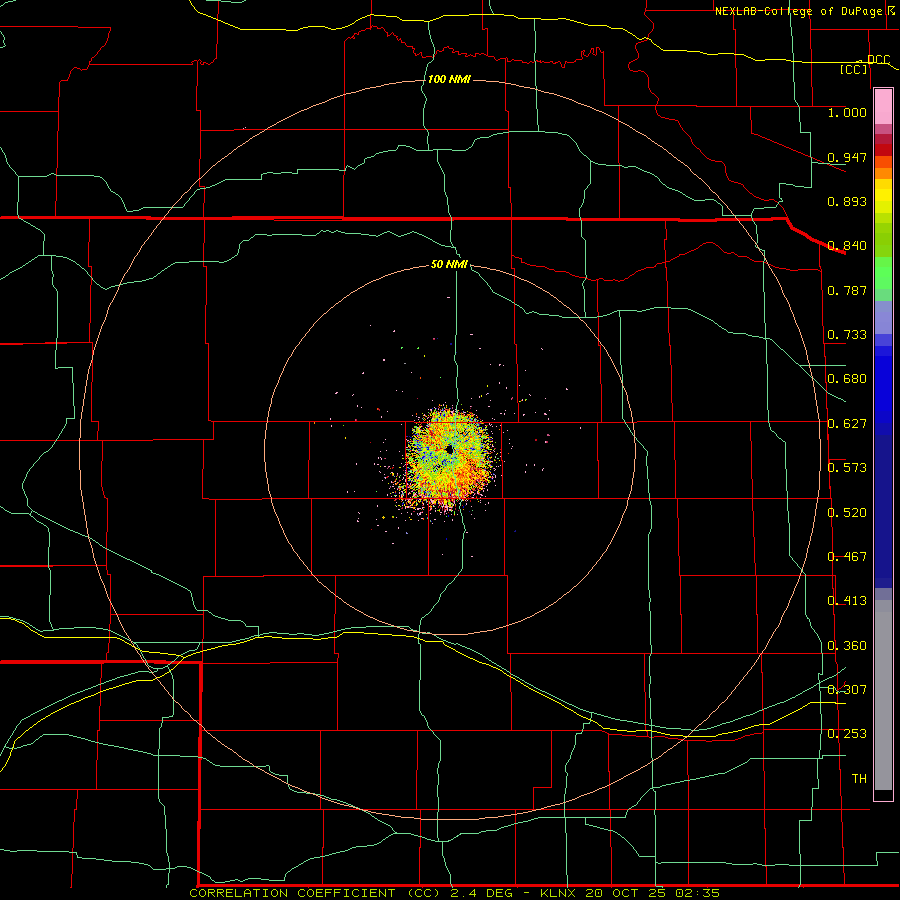The width and height of the screenshot is (900, 900).
Task: Click the 0.680 color scale value
Action: tap(847, 379)
